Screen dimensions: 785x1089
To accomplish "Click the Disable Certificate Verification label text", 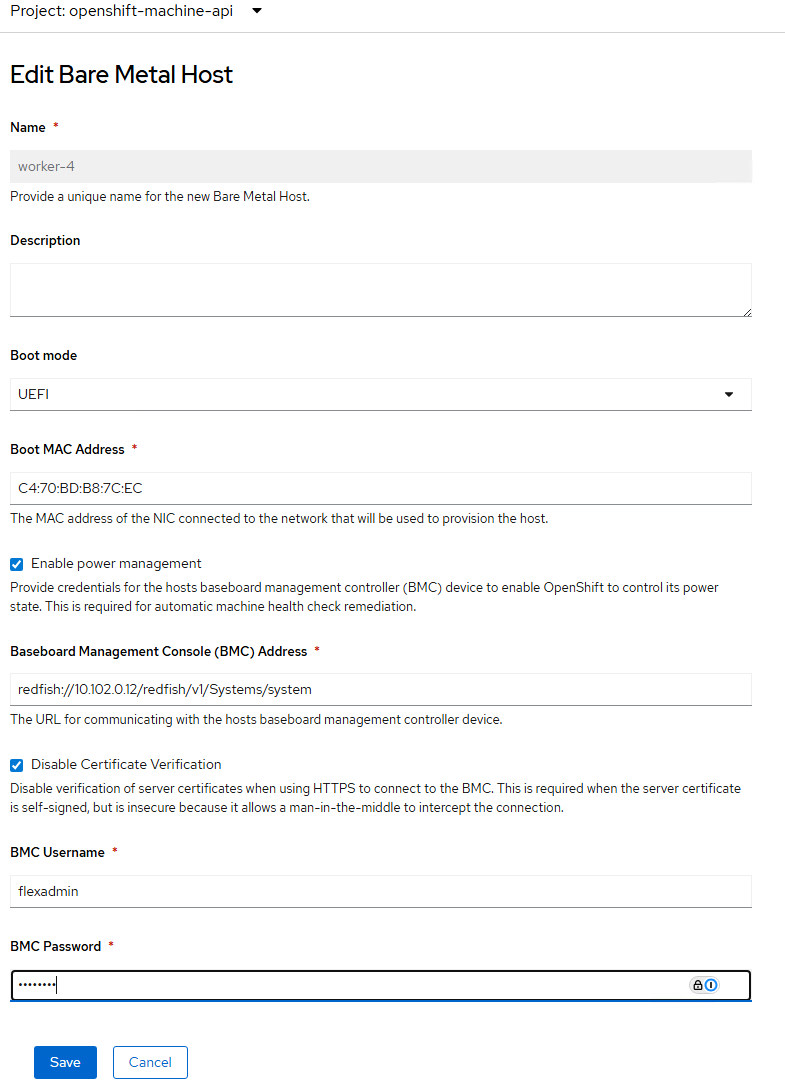I will [x=126, y=765].
